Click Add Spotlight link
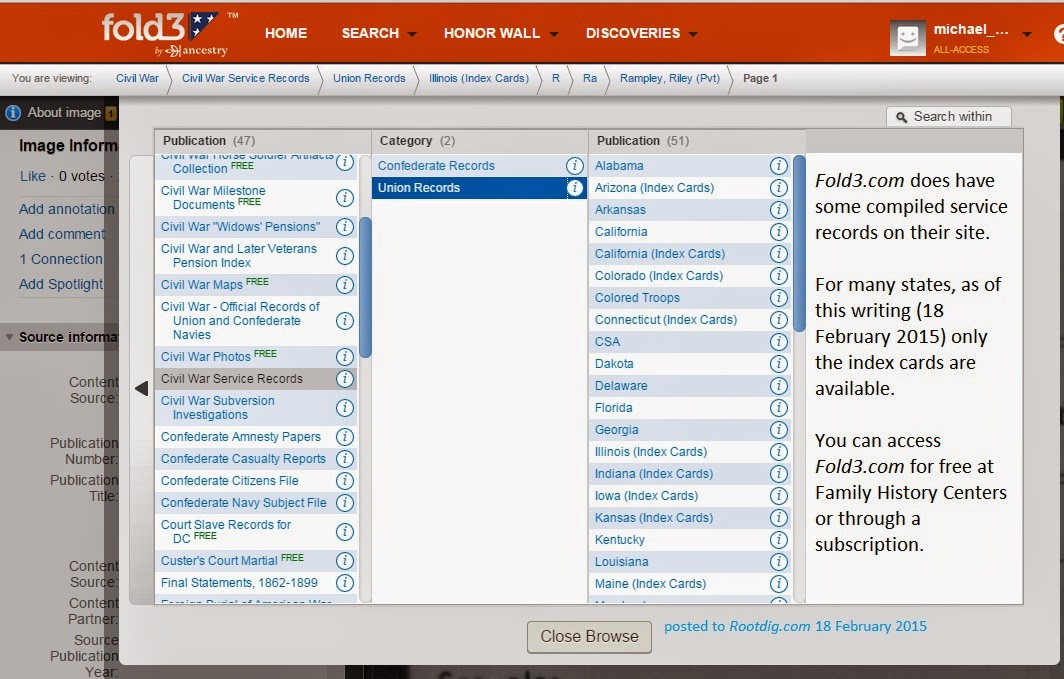The height and width of the screenshot is (679, 1064). [61, 284]
